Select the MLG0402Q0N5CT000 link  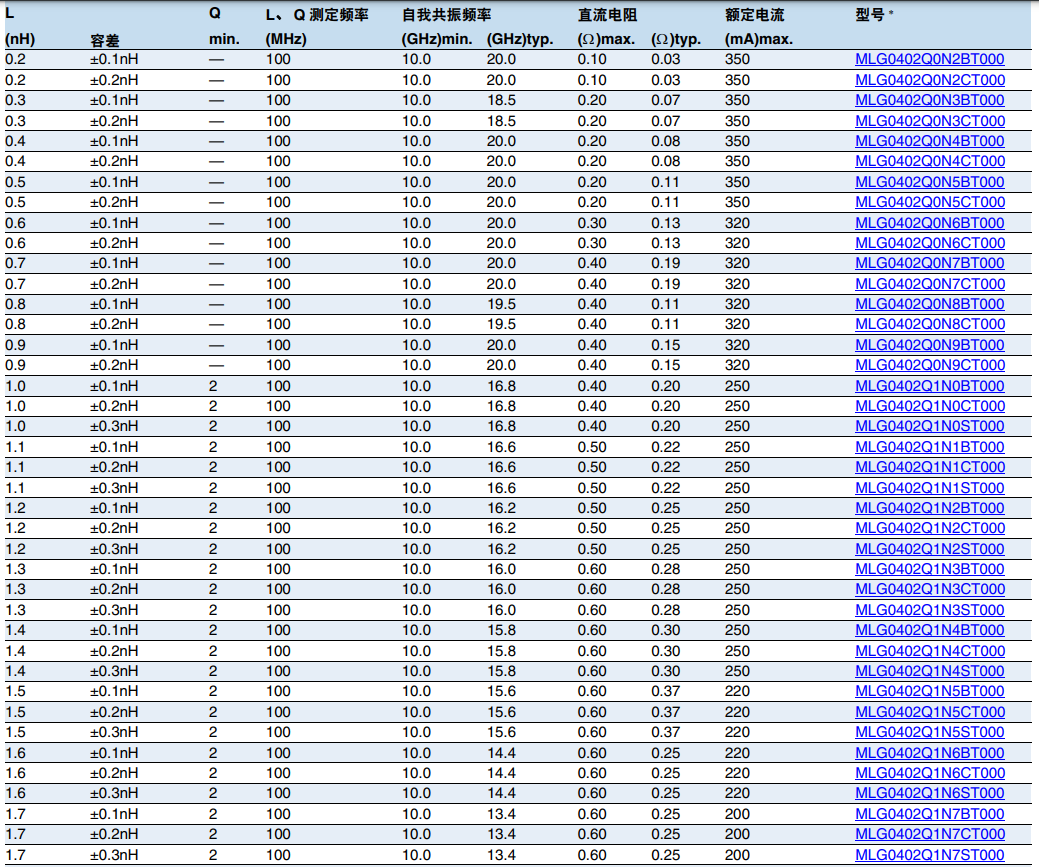(x=929, y=202)
